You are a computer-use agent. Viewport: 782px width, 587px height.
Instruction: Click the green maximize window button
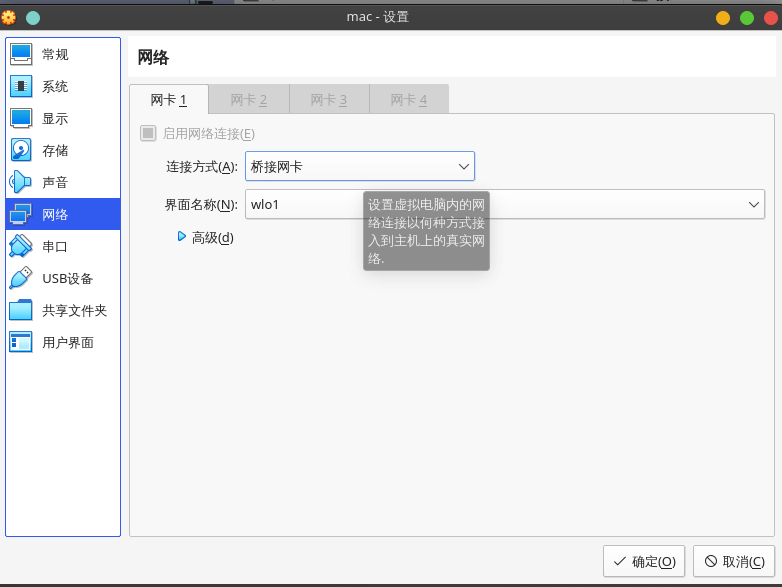click(747, 18)
